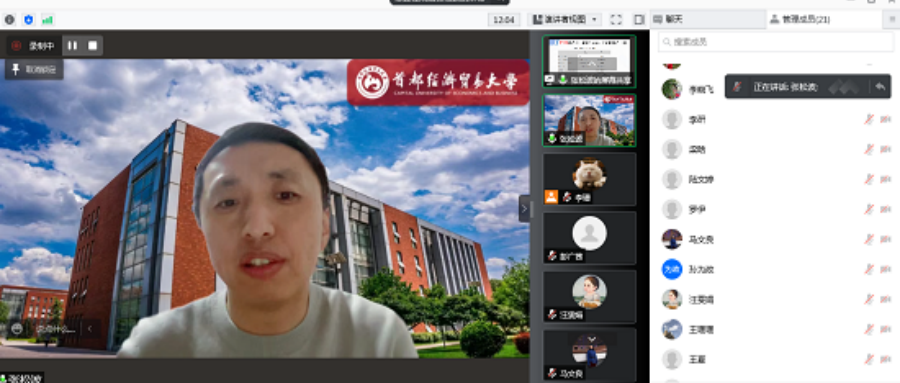900x383 pixels.
Task: Select the cat avatar participant tile
Action: pos(589,179)
